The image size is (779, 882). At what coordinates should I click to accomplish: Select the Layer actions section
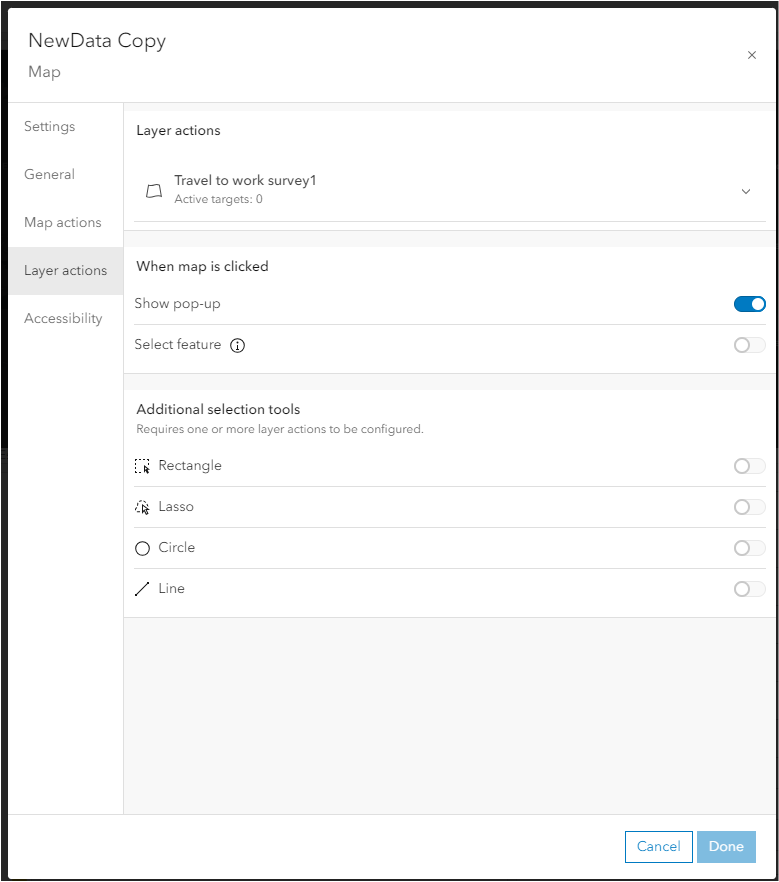pos(65,270)
